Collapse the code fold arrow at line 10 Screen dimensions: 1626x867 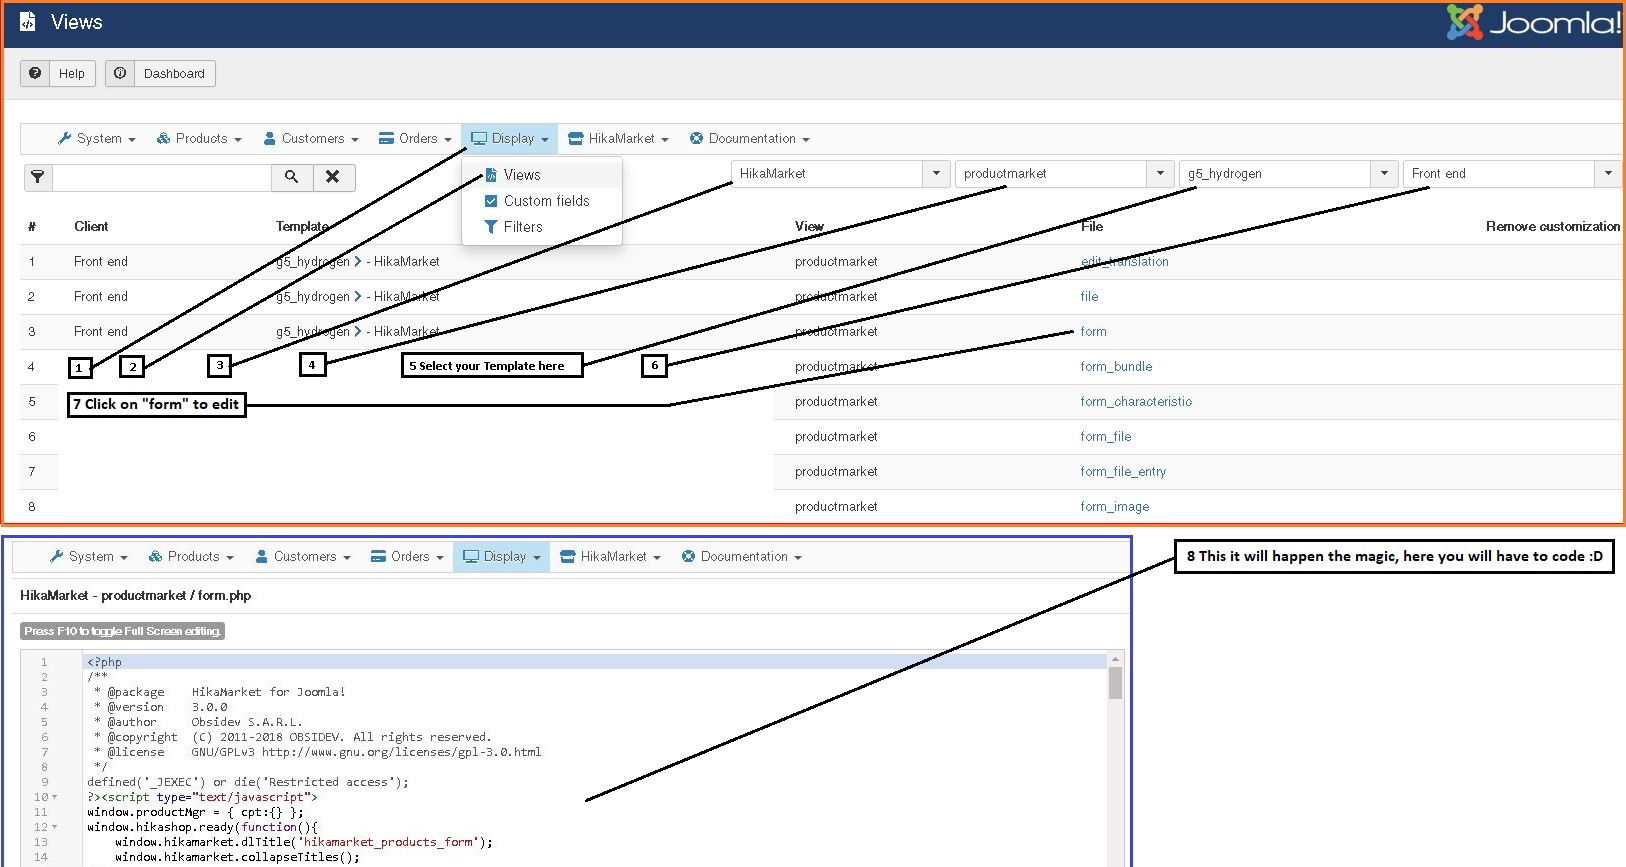coord(54,797)
